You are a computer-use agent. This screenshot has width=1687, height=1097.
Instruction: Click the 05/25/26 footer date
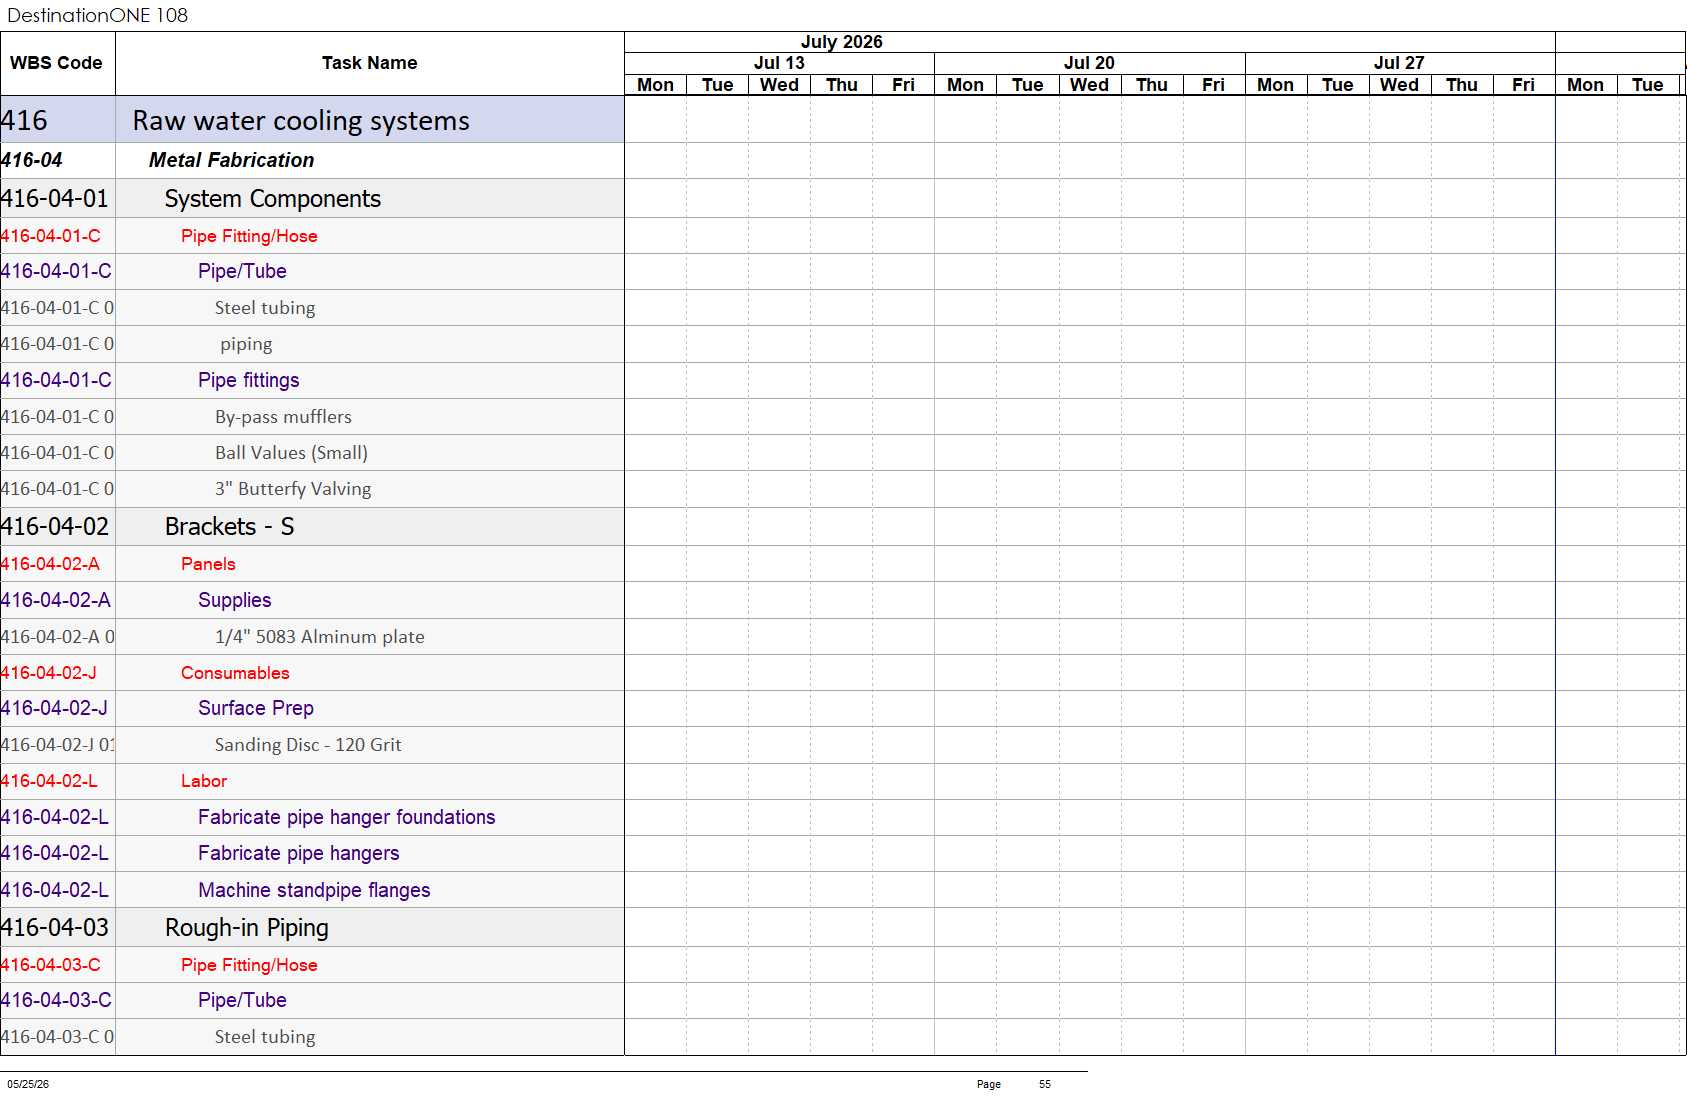point(28,1084)
